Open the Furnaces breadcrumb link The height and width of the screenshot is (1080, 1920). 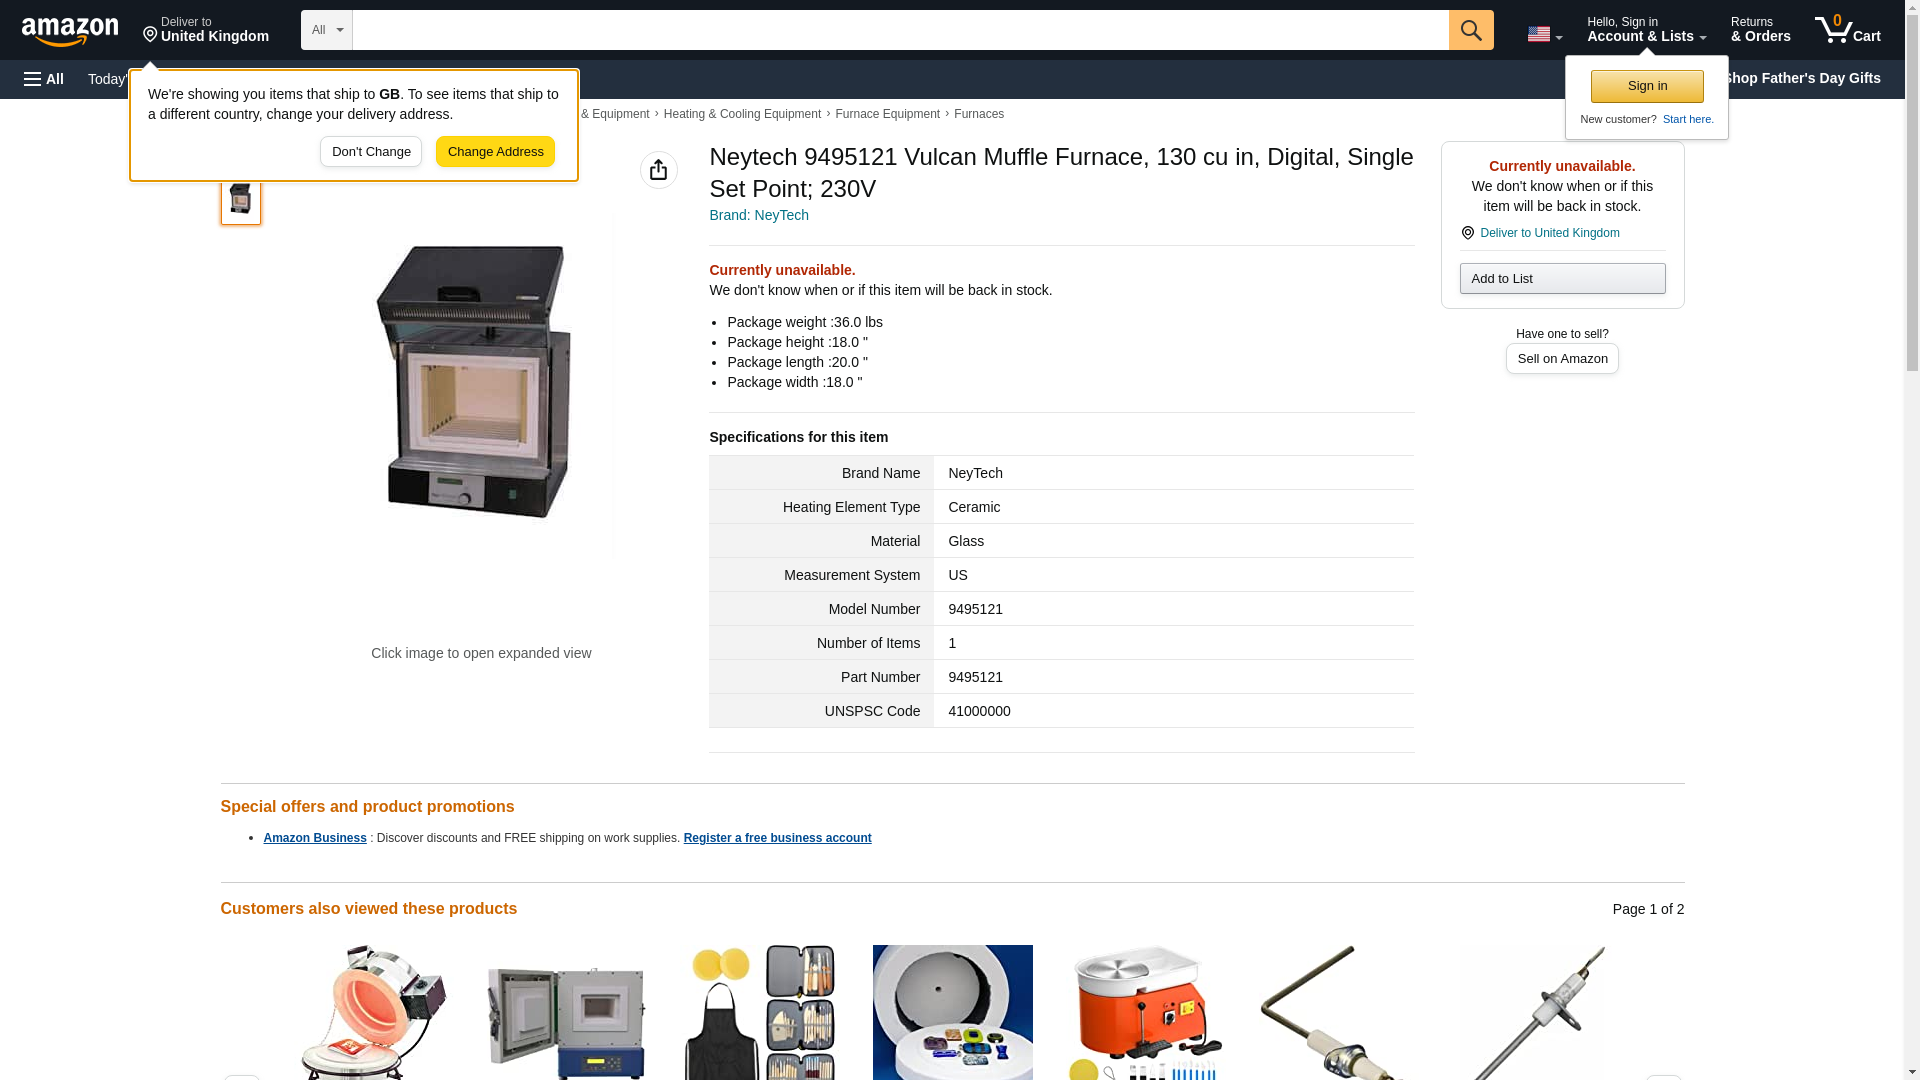(x=978, y=114)
